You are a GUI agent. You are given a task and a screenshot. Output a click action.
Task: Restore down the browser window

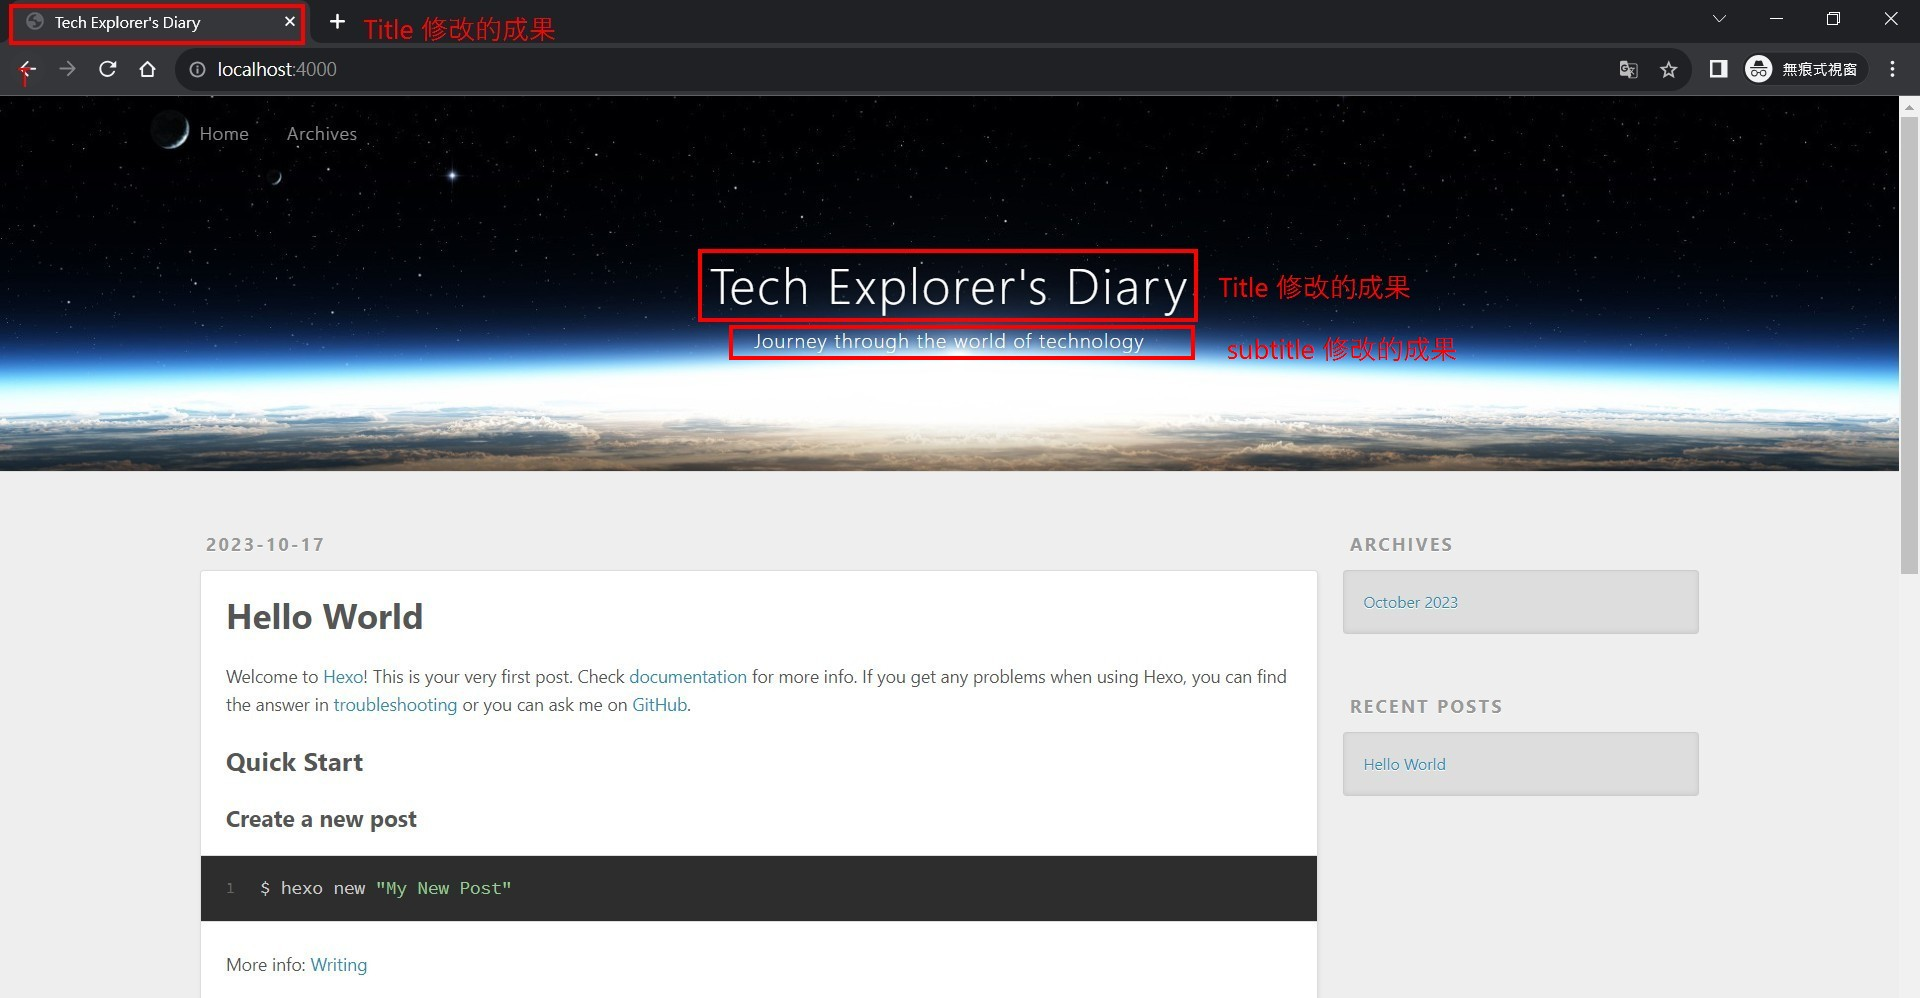point(1833,19)
